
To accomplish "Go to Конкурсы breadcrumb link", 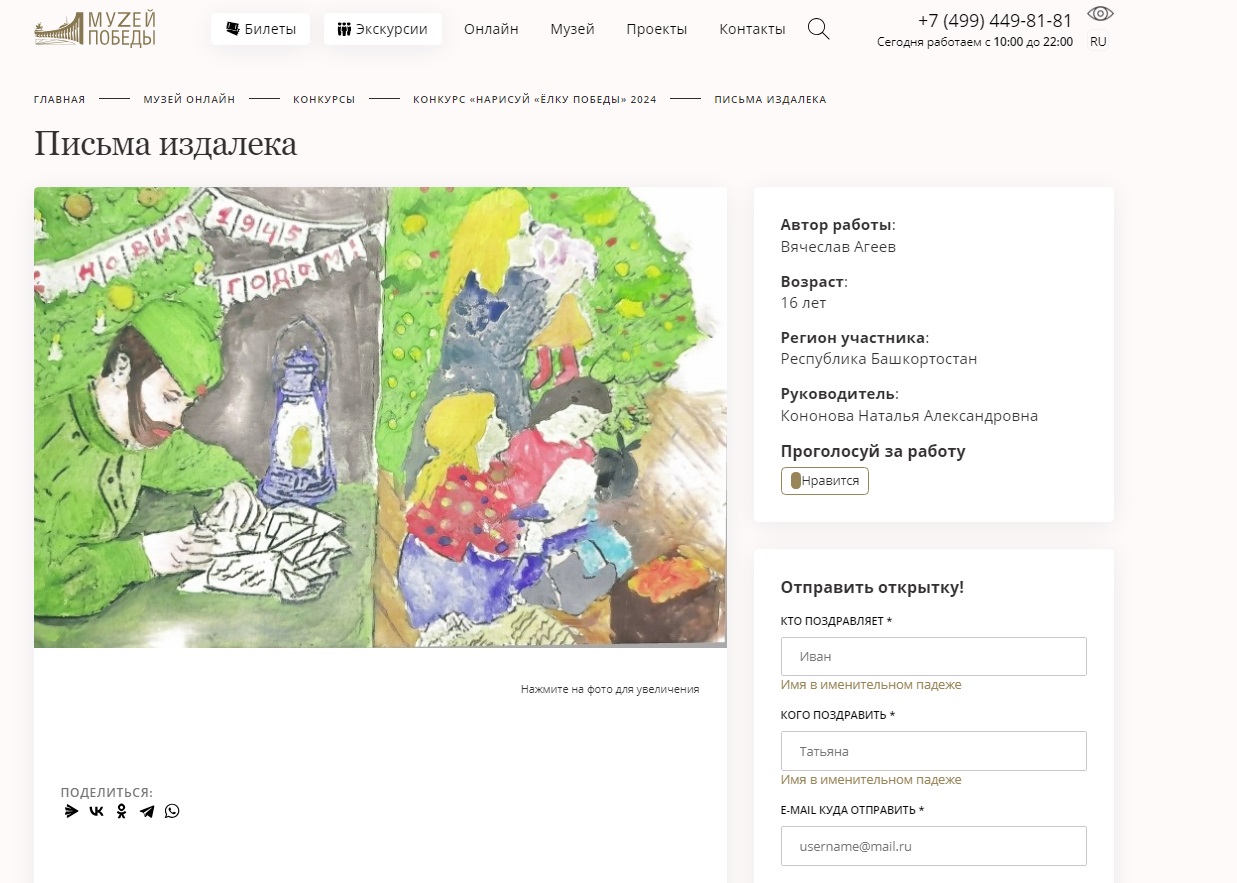I will (x=324, y=99).
